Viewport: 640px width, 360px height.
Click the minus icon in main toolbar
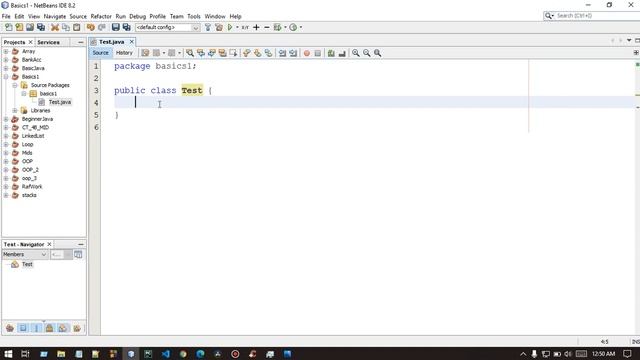pyautogui.click(x=267, y=27)
